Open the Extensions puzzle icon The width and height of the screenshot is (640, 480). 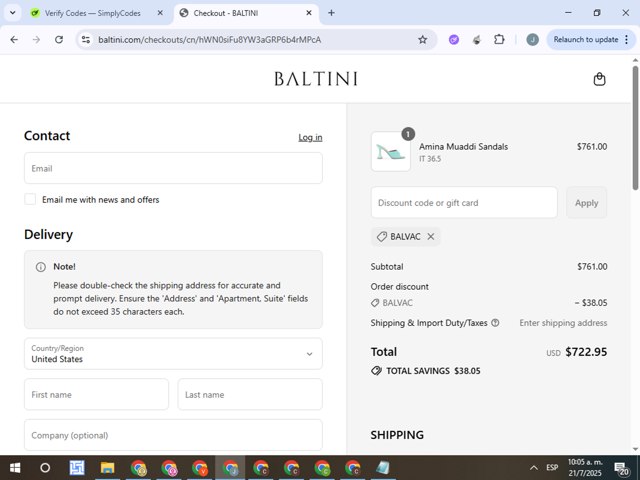point(499,40)
